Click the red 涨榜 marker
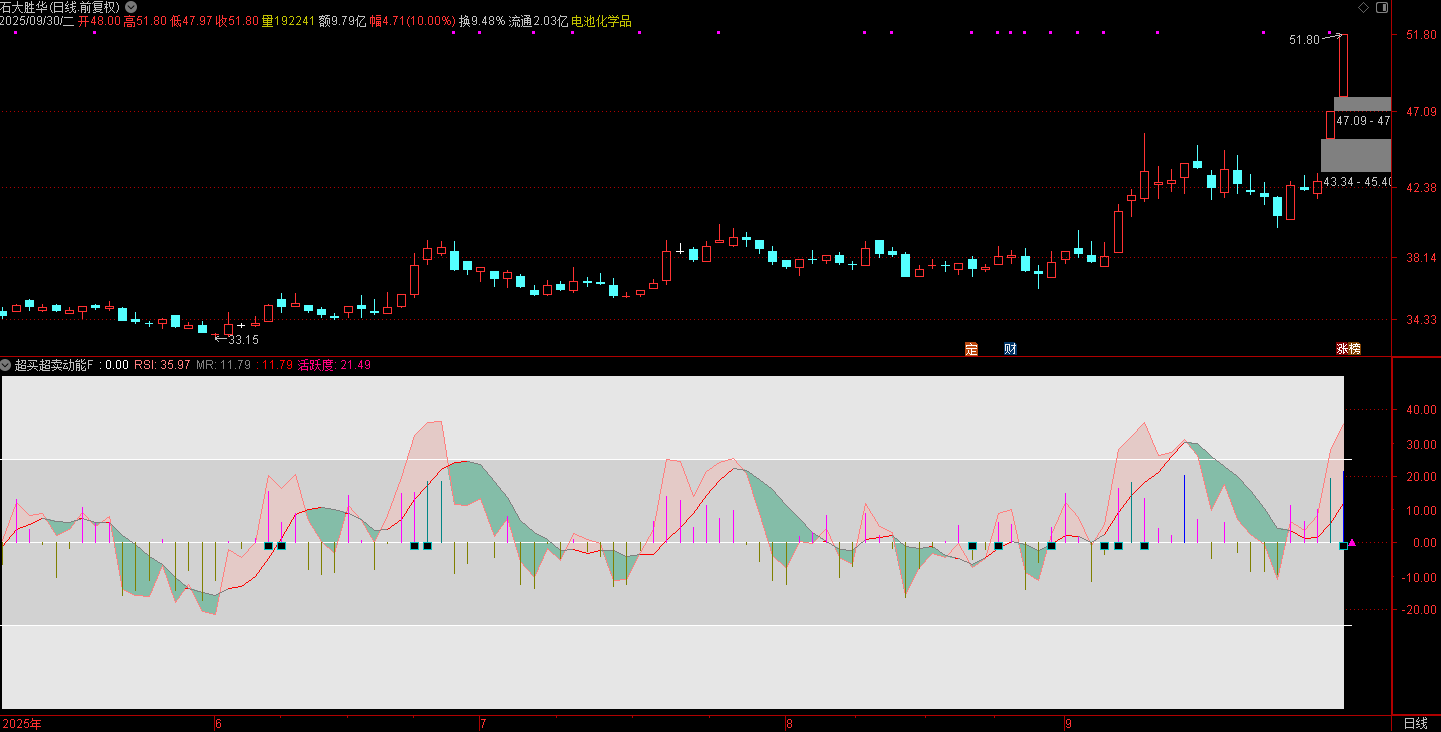 1348,349
